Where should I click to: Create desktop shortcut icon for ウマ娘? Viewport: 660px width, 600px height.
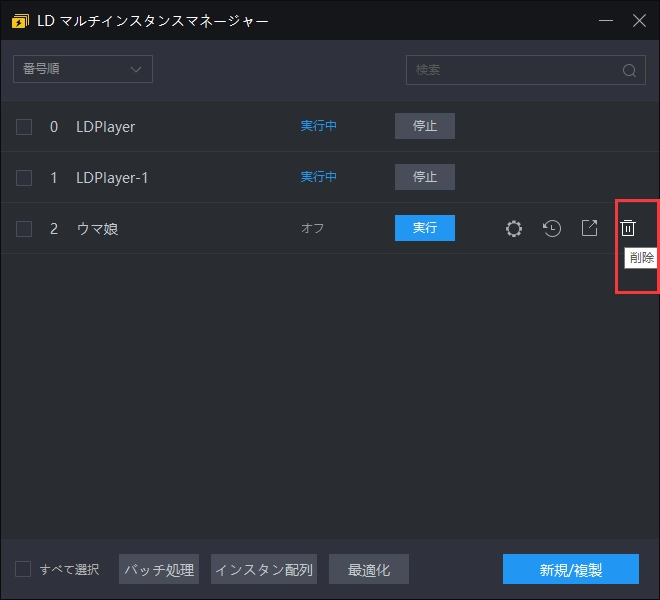click(589, 228)
